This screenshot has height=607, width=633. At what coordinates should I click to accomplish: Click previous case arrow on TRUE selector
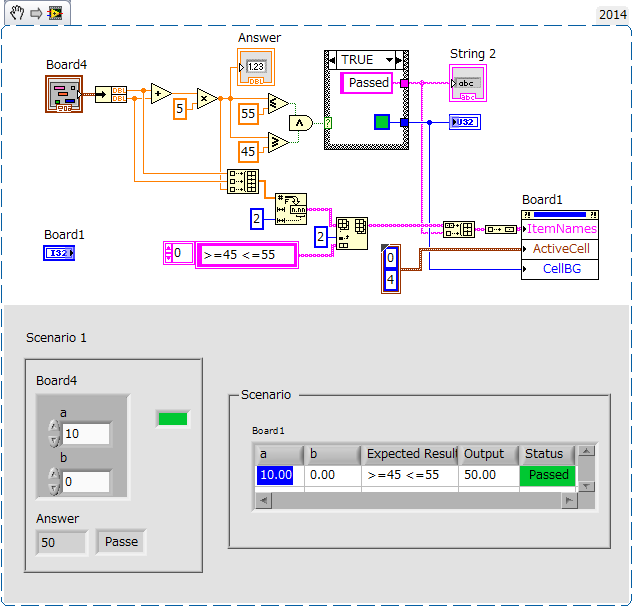[333, 59]
